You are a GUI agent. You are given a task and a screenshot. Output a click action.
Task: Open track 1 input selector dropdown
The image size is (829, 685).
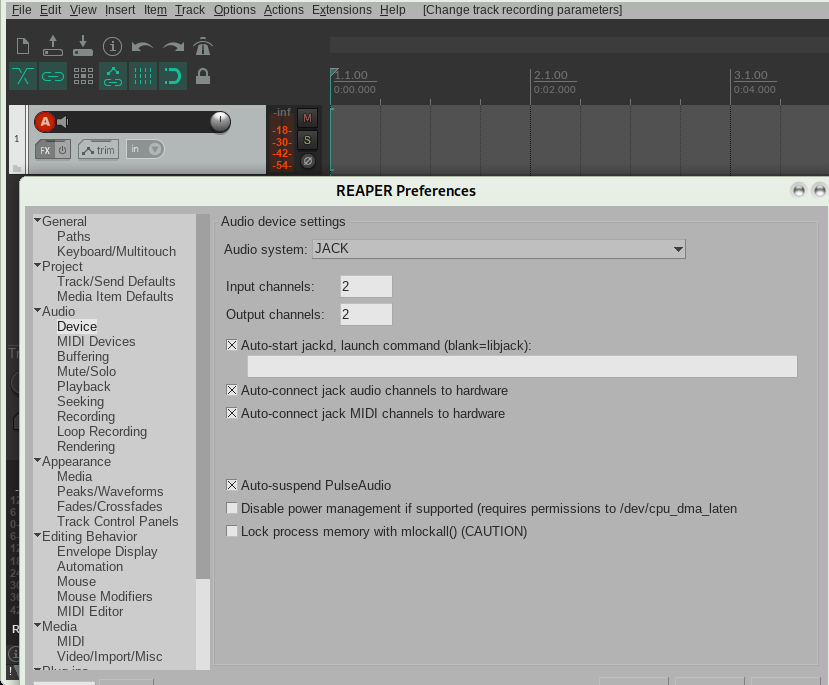tap(145, 150)
